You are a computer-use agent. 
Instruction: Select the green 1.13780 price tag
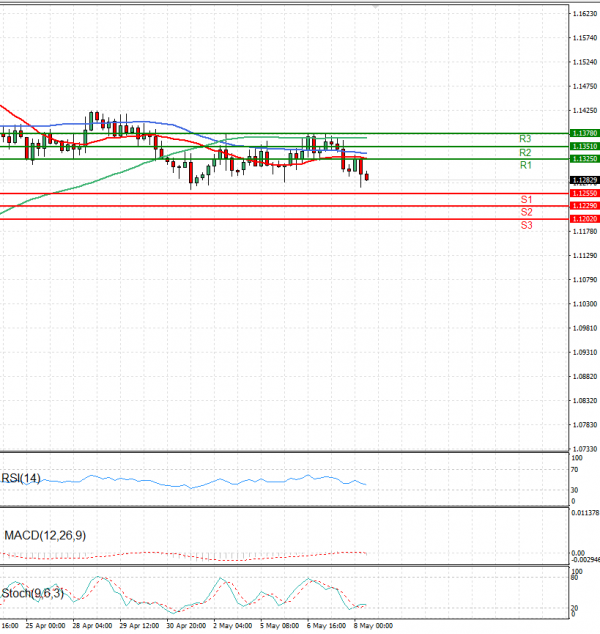point(584,133)
